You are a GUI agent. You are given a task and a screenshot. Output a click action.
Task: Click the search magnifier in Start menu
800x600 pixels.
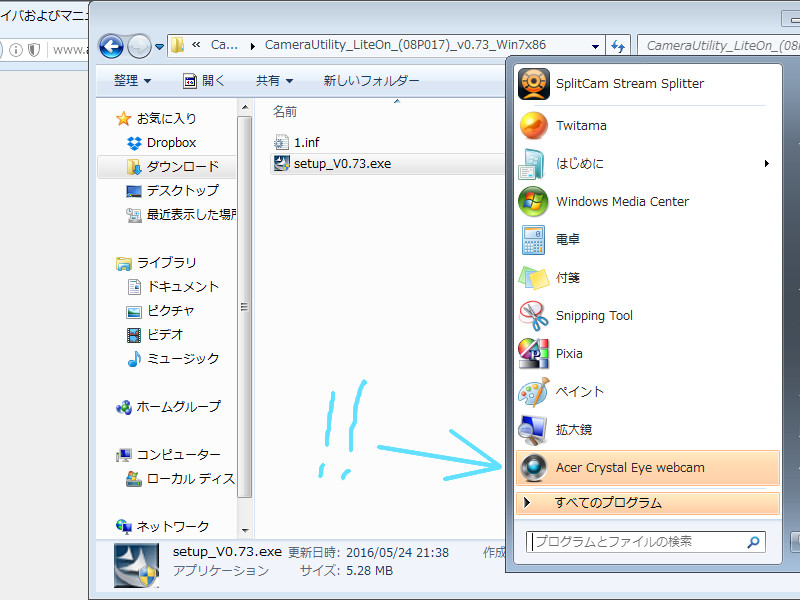click(753, 542)
